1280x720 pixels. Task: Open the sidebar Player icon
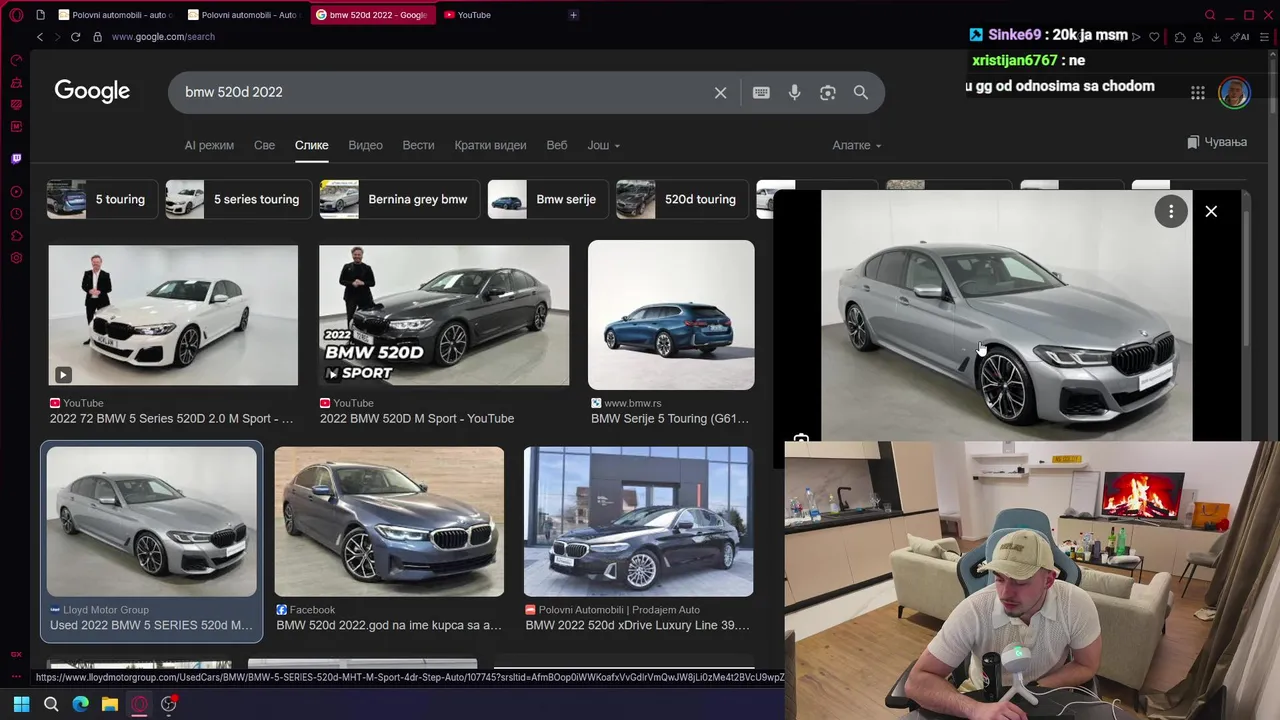click(x=16, y=191)
